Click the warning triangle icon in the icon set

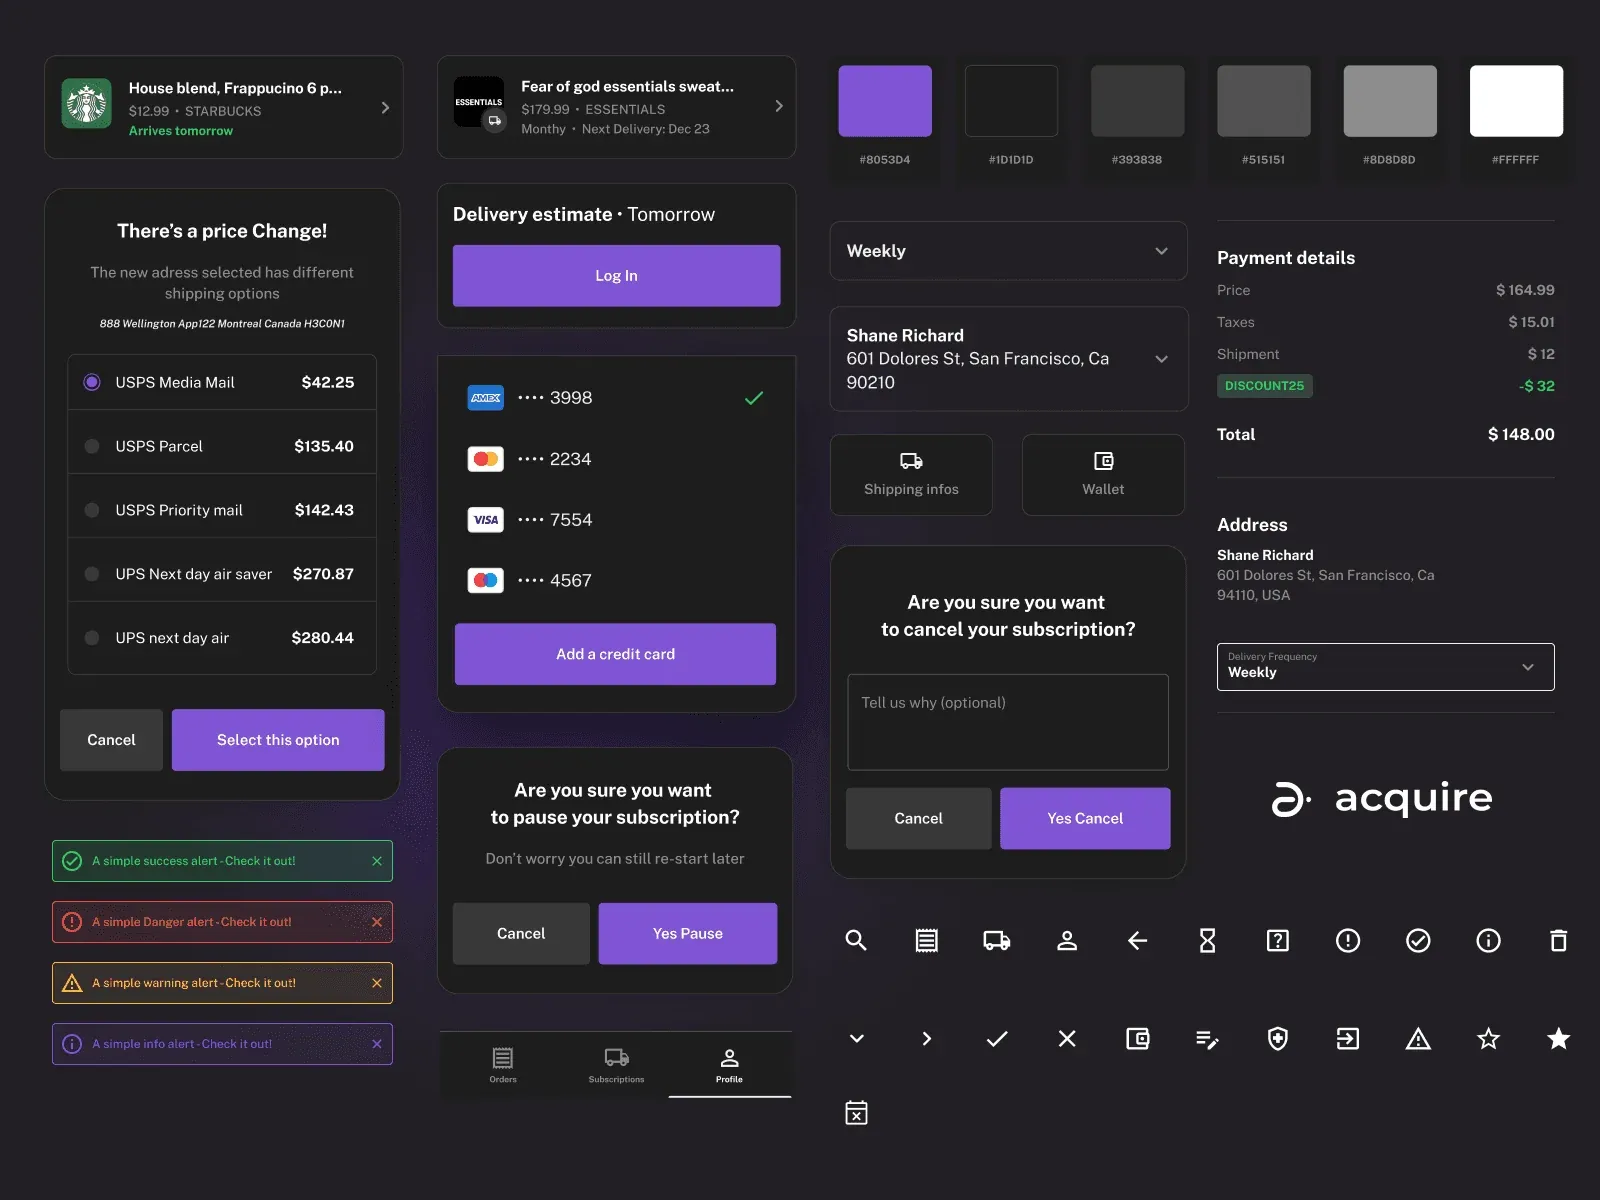tap(1418, 1039)
